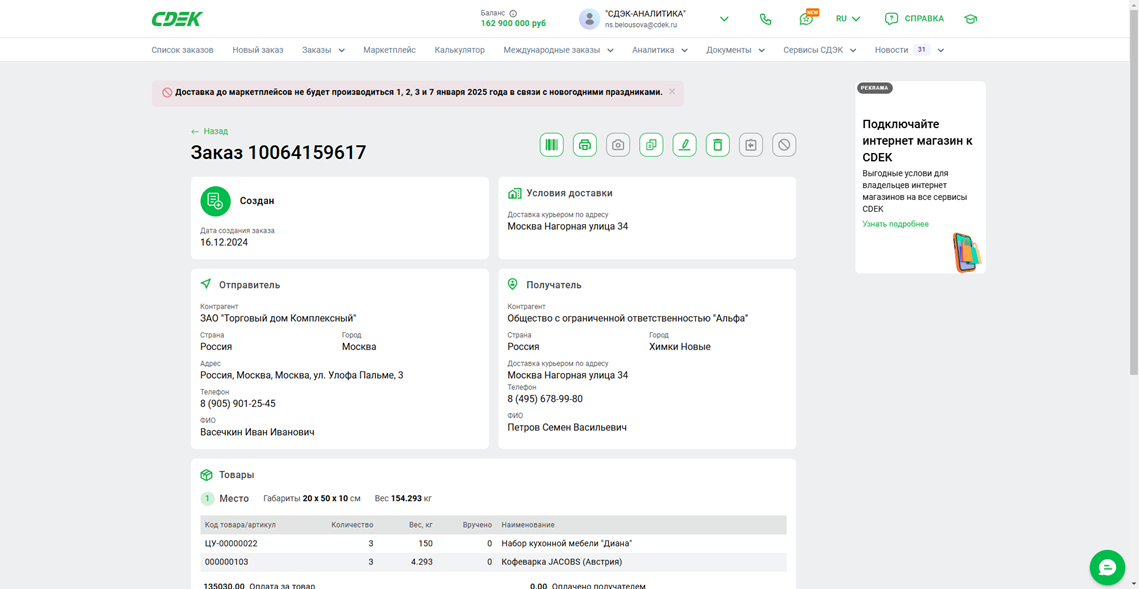This screenshot has height=589, width=1139.
Task: Open Узнать подробнее in the promo panel
Action: pyautogui.click(x=893, y=223)
